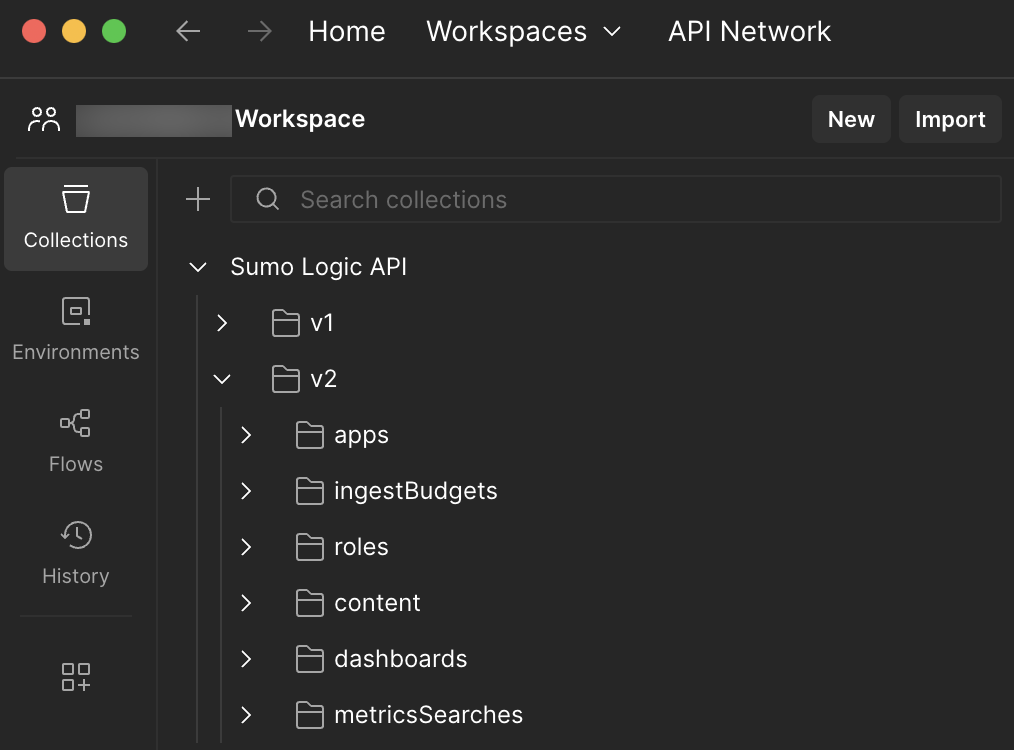
Task: Click the forward navigation arrow
Action: click(x=259, y=31)
